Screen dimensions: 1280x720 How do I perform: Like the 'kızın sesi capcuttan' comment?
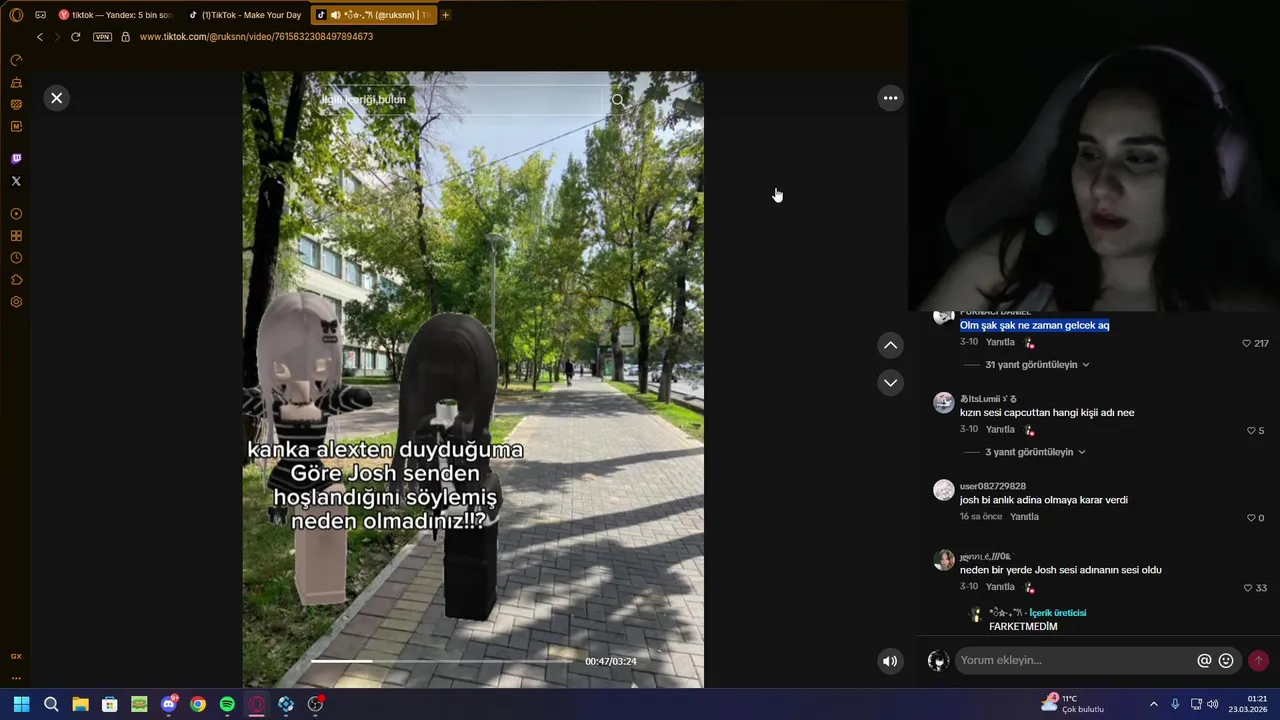1250,431
